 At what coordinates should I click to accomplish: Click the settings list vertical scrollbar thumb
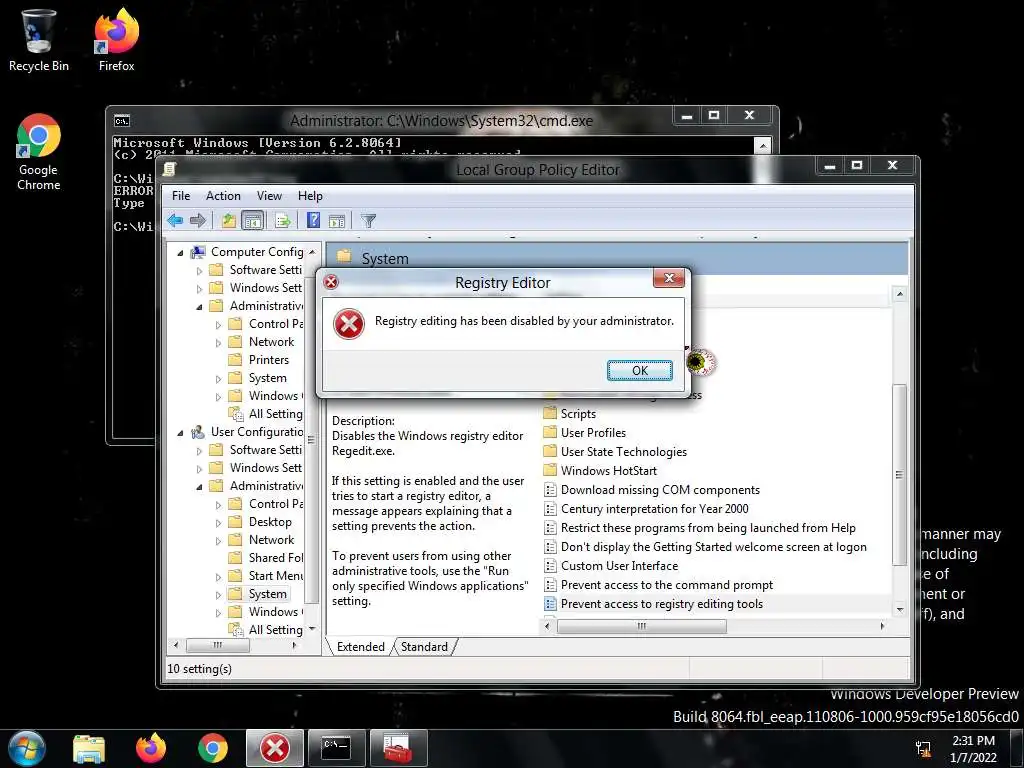coord(899,475)
